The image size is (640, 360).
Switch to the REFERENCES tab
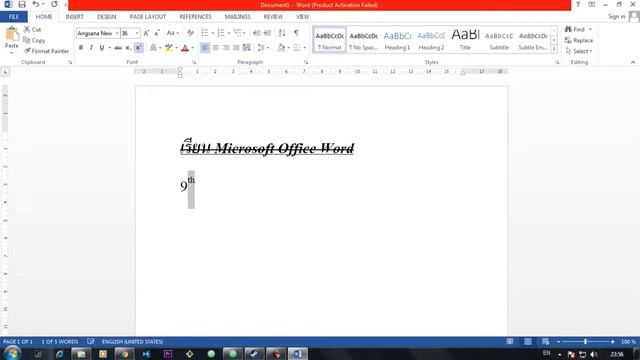pos(196,17)
